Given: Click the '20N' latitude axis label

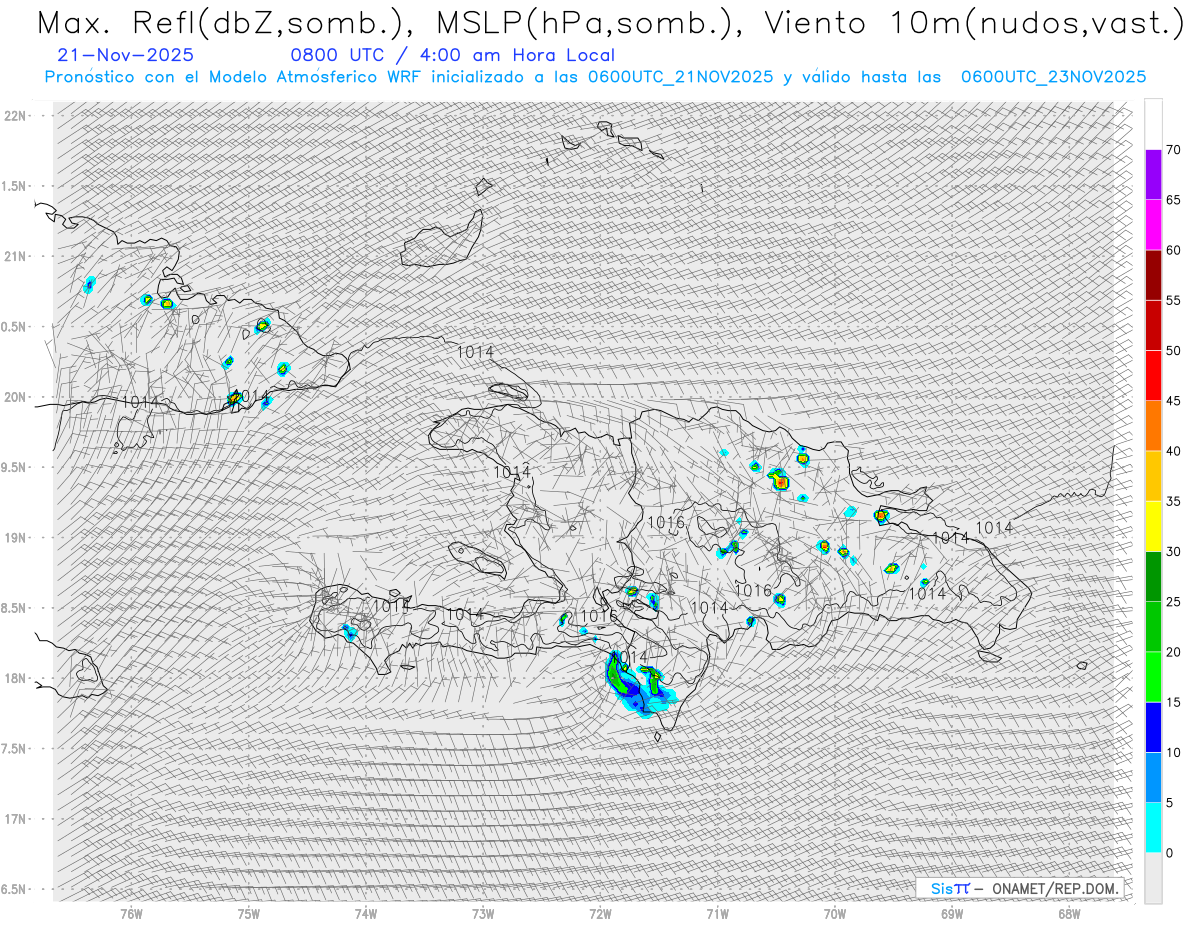Looking at the screenshot, I should pyautogui.click(x=15, y=397).
